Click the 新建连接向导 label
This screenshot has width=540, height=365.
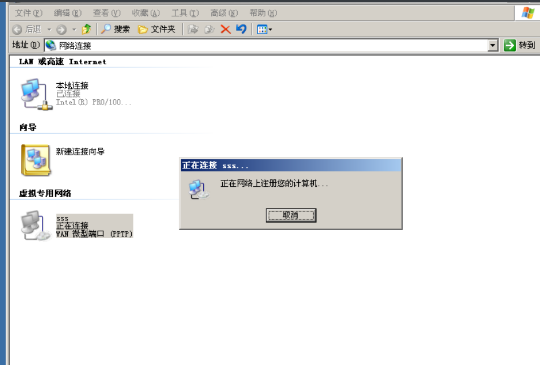[x=80, y=152]
